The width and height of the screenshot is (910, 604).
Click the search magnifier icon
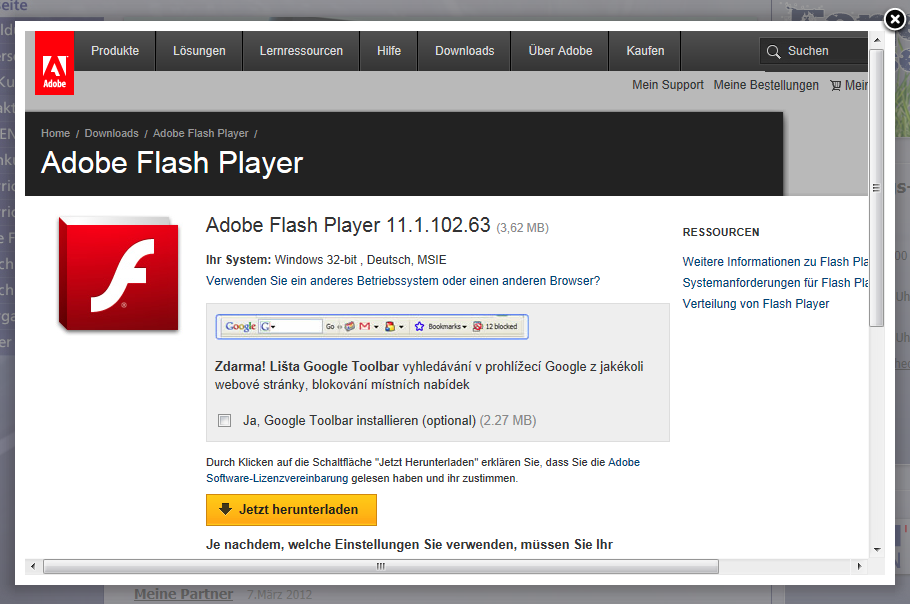tap(773, 52)
